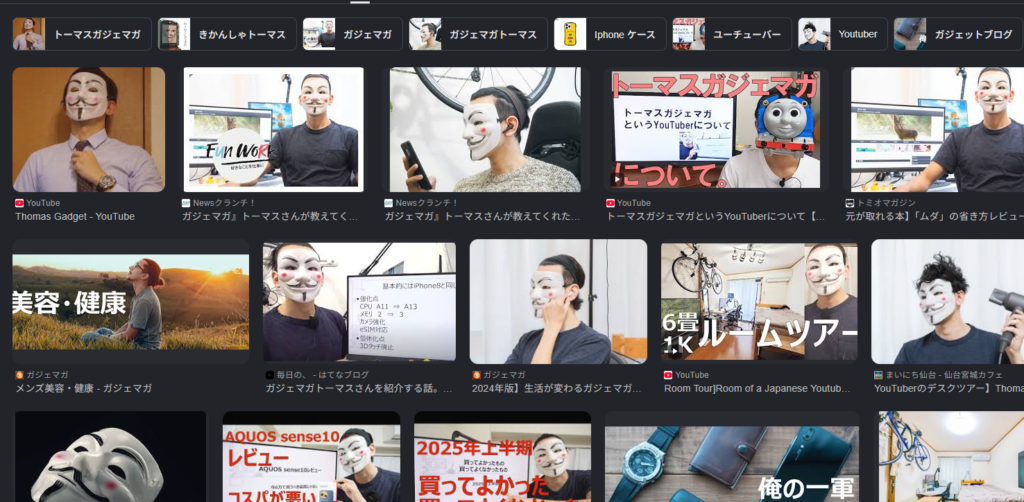Click YouTube favicon above Thomas Gadget result
The height and width of the screenshot is (502, 1024).
[x=19, y=203]
